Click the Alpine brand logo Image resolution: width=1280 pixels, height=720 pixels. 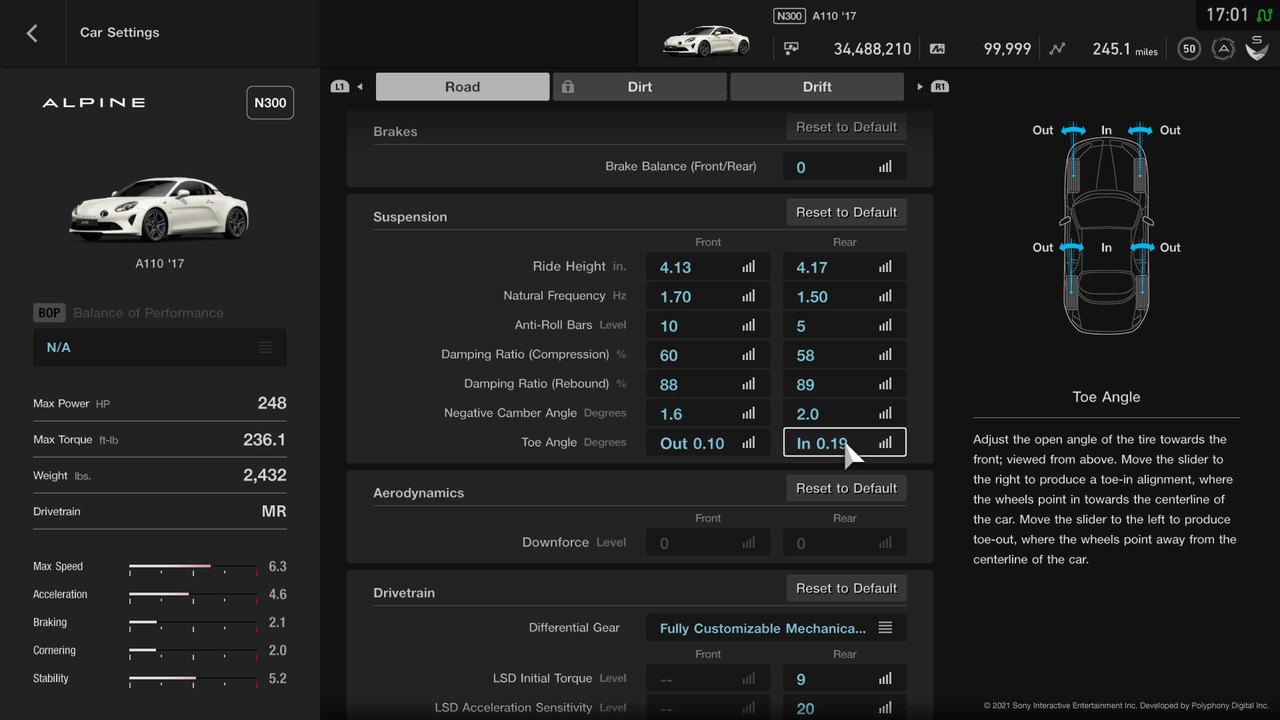pyautogui.click(x=93, y=103)
